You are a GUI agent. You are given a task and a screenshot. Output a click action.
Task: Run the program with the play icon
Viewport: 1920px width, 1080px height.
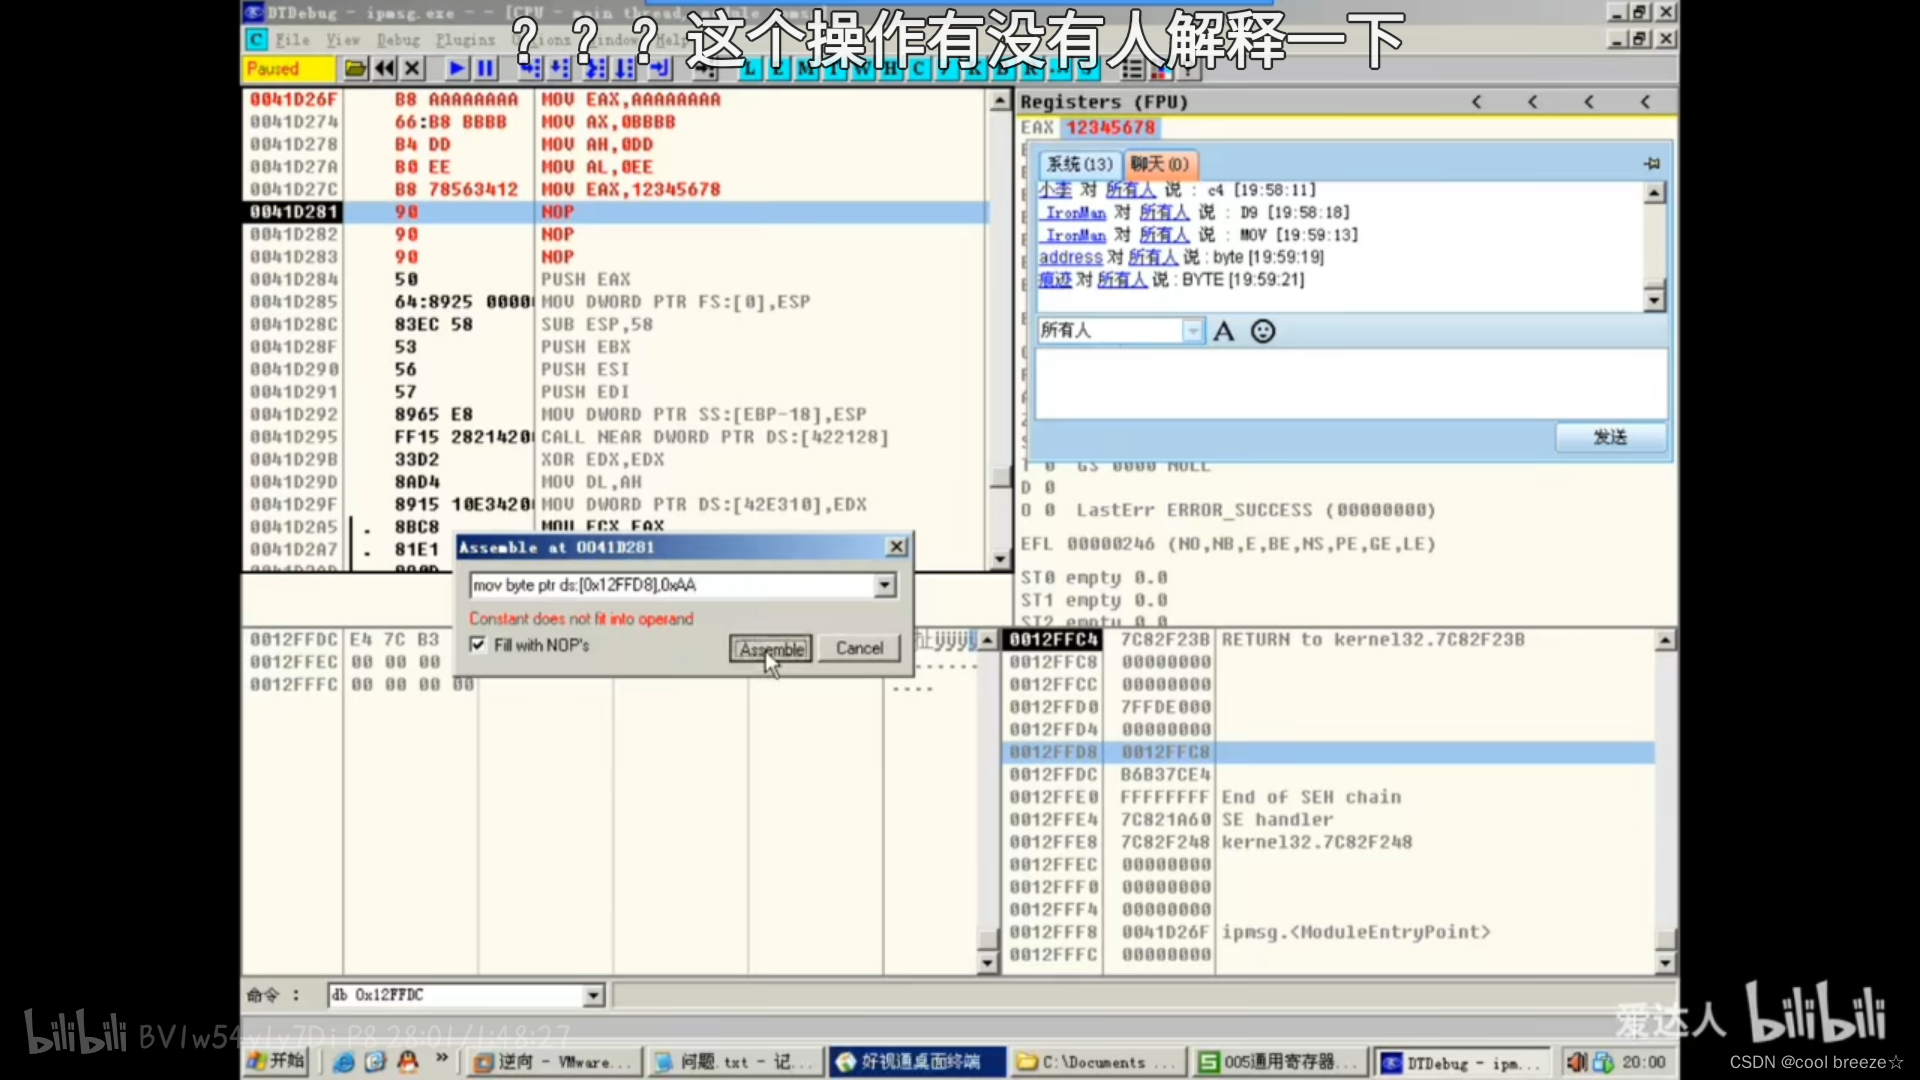pos(456,68)
